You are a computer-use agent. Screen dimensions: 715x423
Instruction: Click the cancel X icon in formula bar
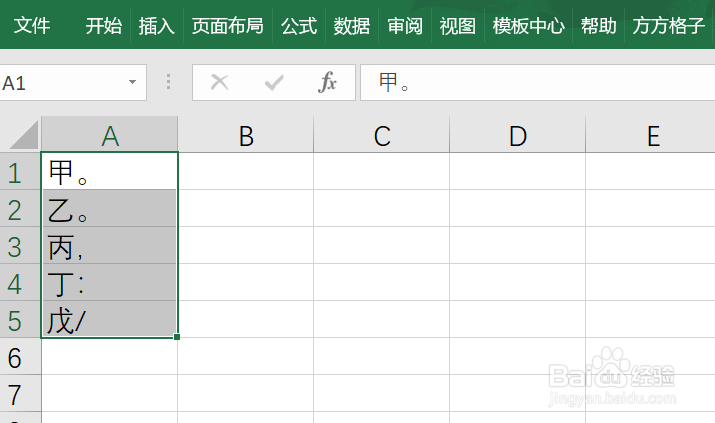[219, 83]
